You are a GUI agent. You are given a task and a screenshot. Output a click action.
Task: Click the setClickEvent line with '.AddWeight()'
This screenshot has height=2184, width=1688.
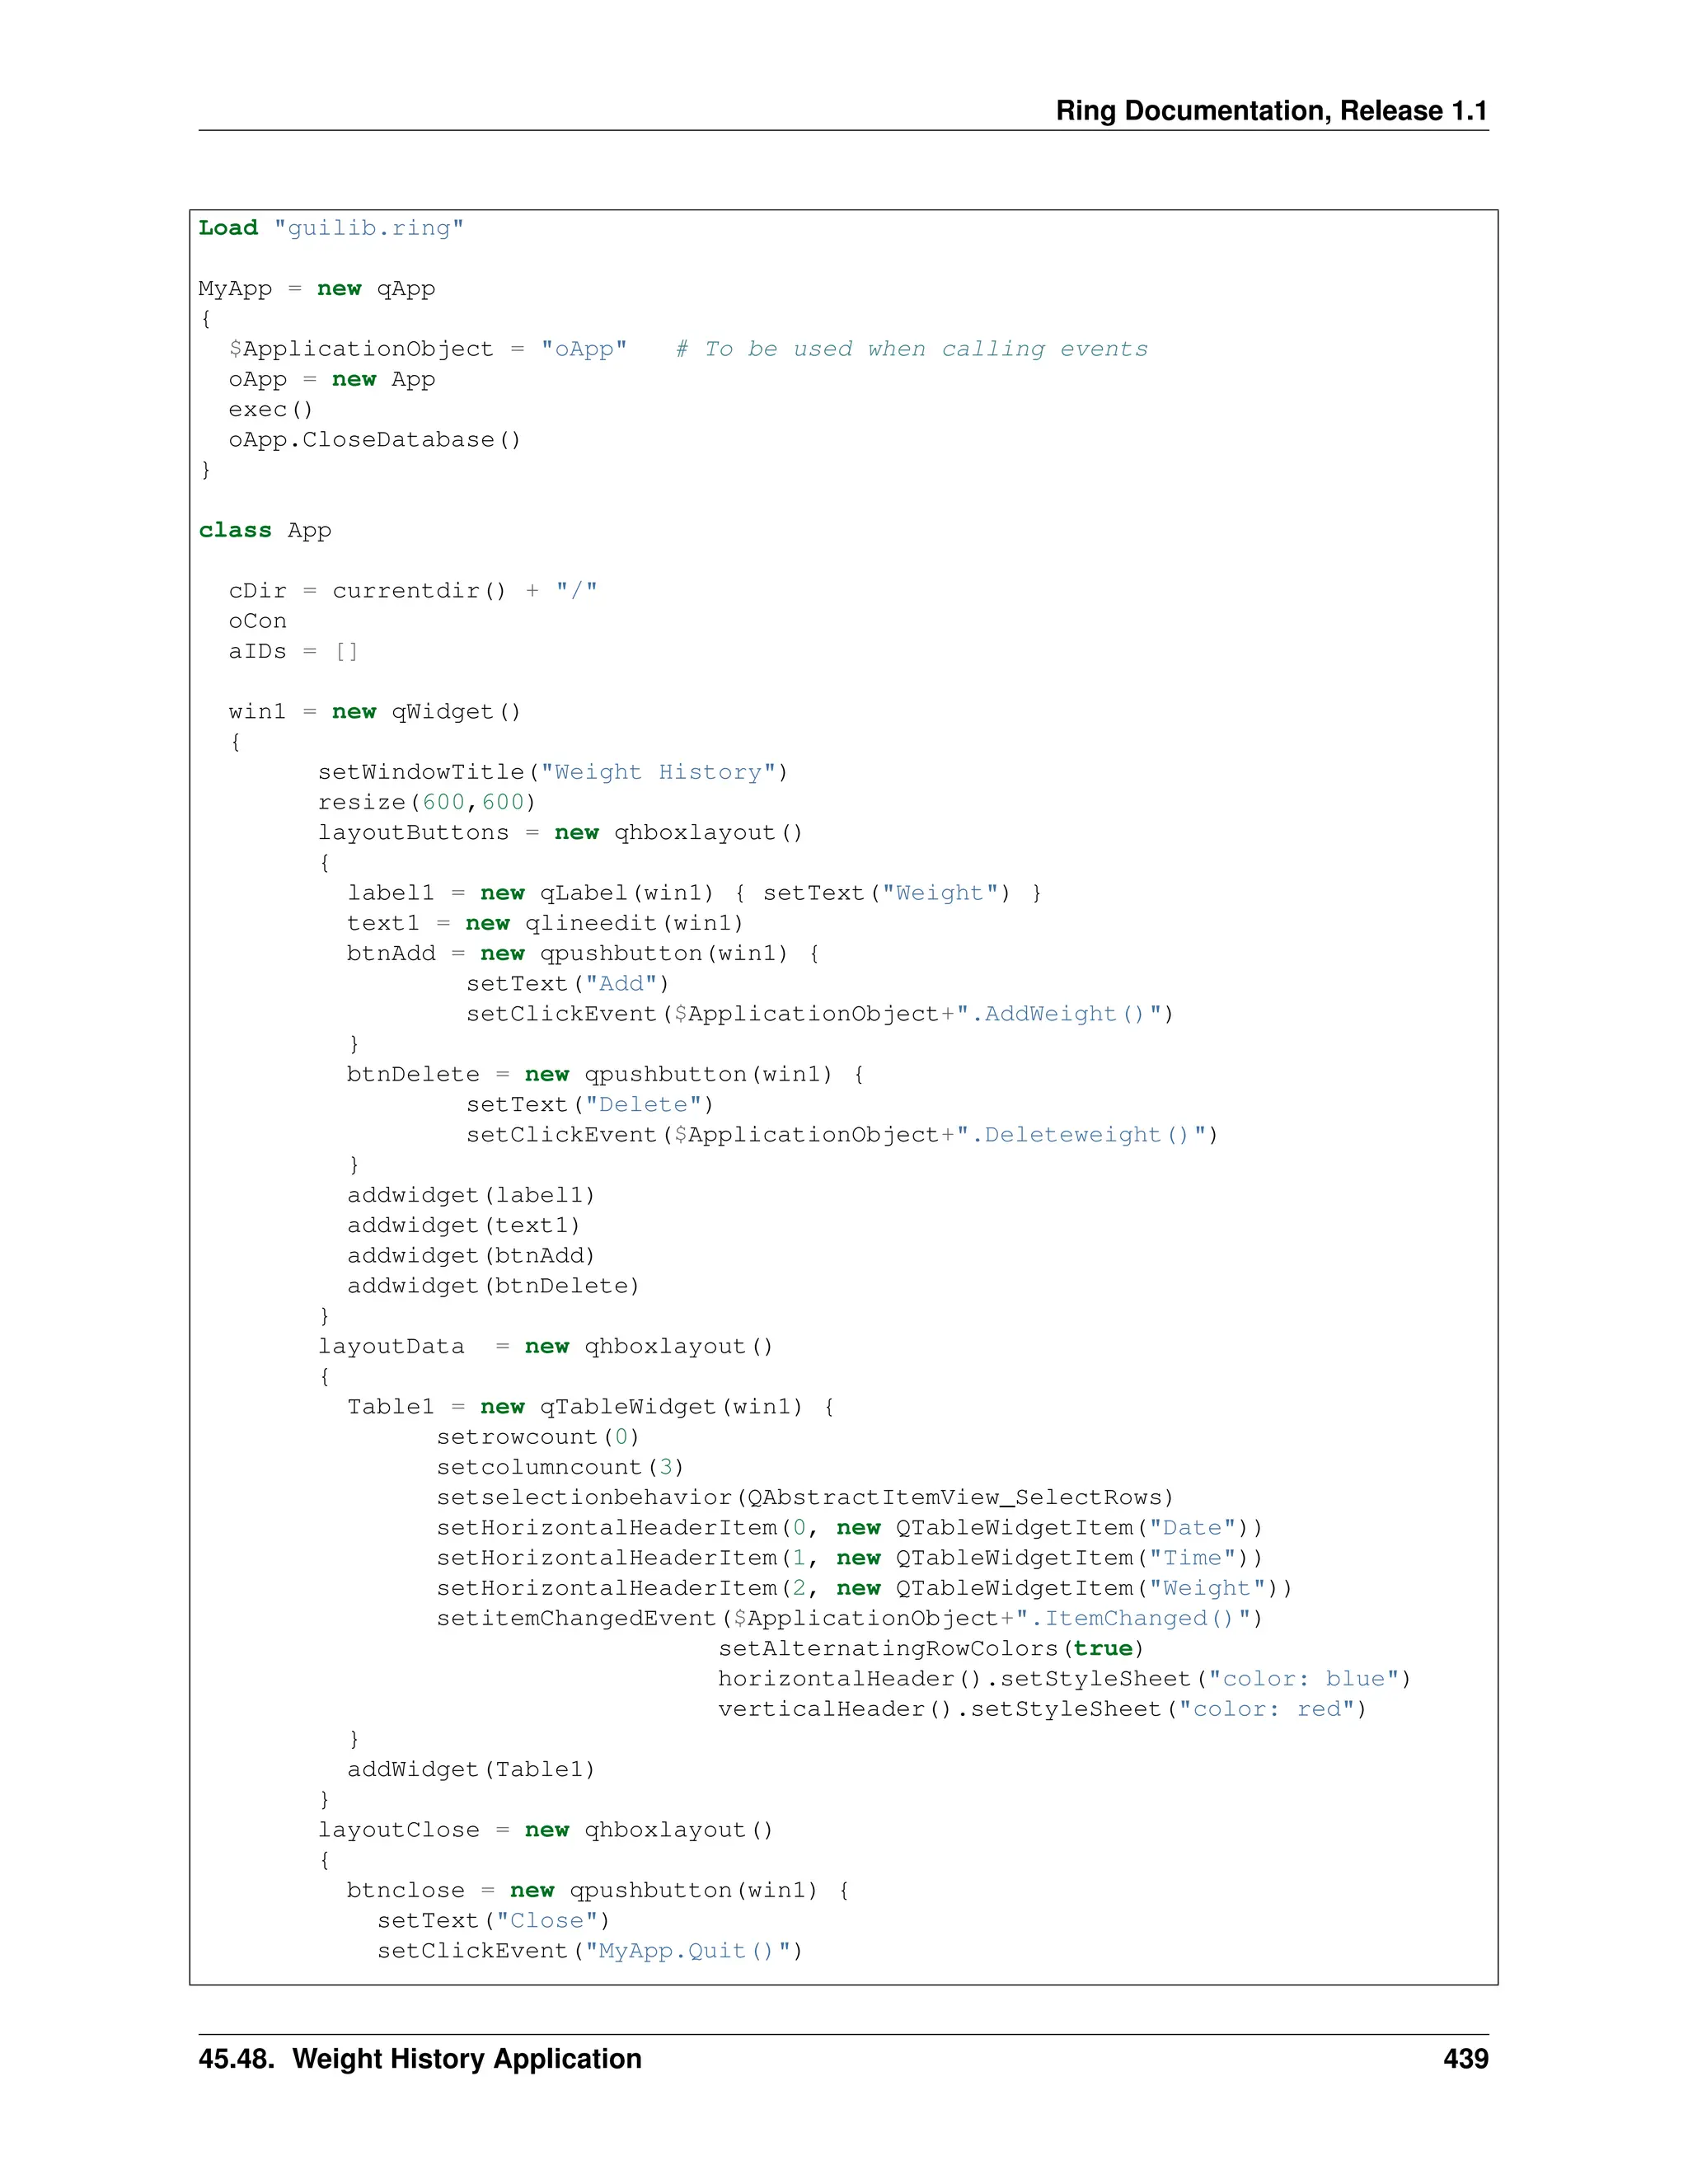(x=820, y=1014)
